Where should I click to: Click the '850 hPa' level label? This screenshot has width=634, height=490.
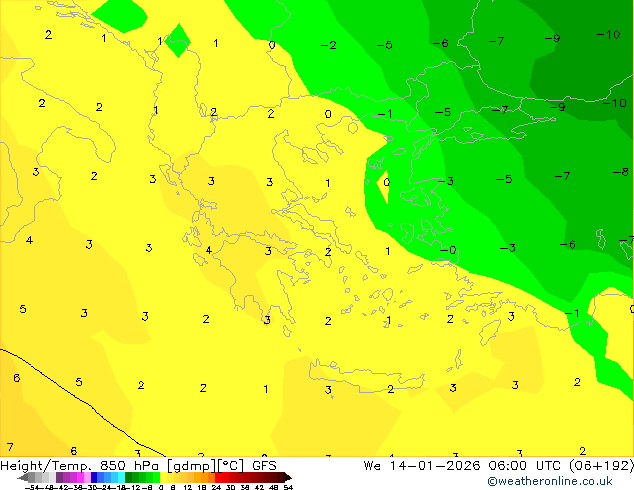point(129,466)
